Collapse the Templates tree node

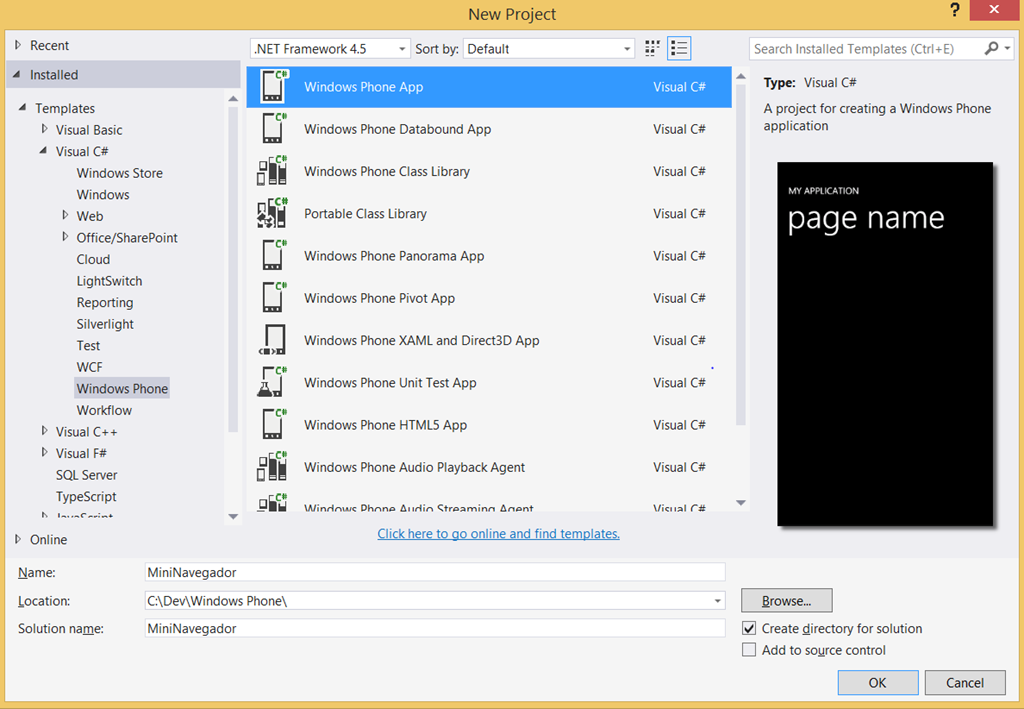click(23, 108)
